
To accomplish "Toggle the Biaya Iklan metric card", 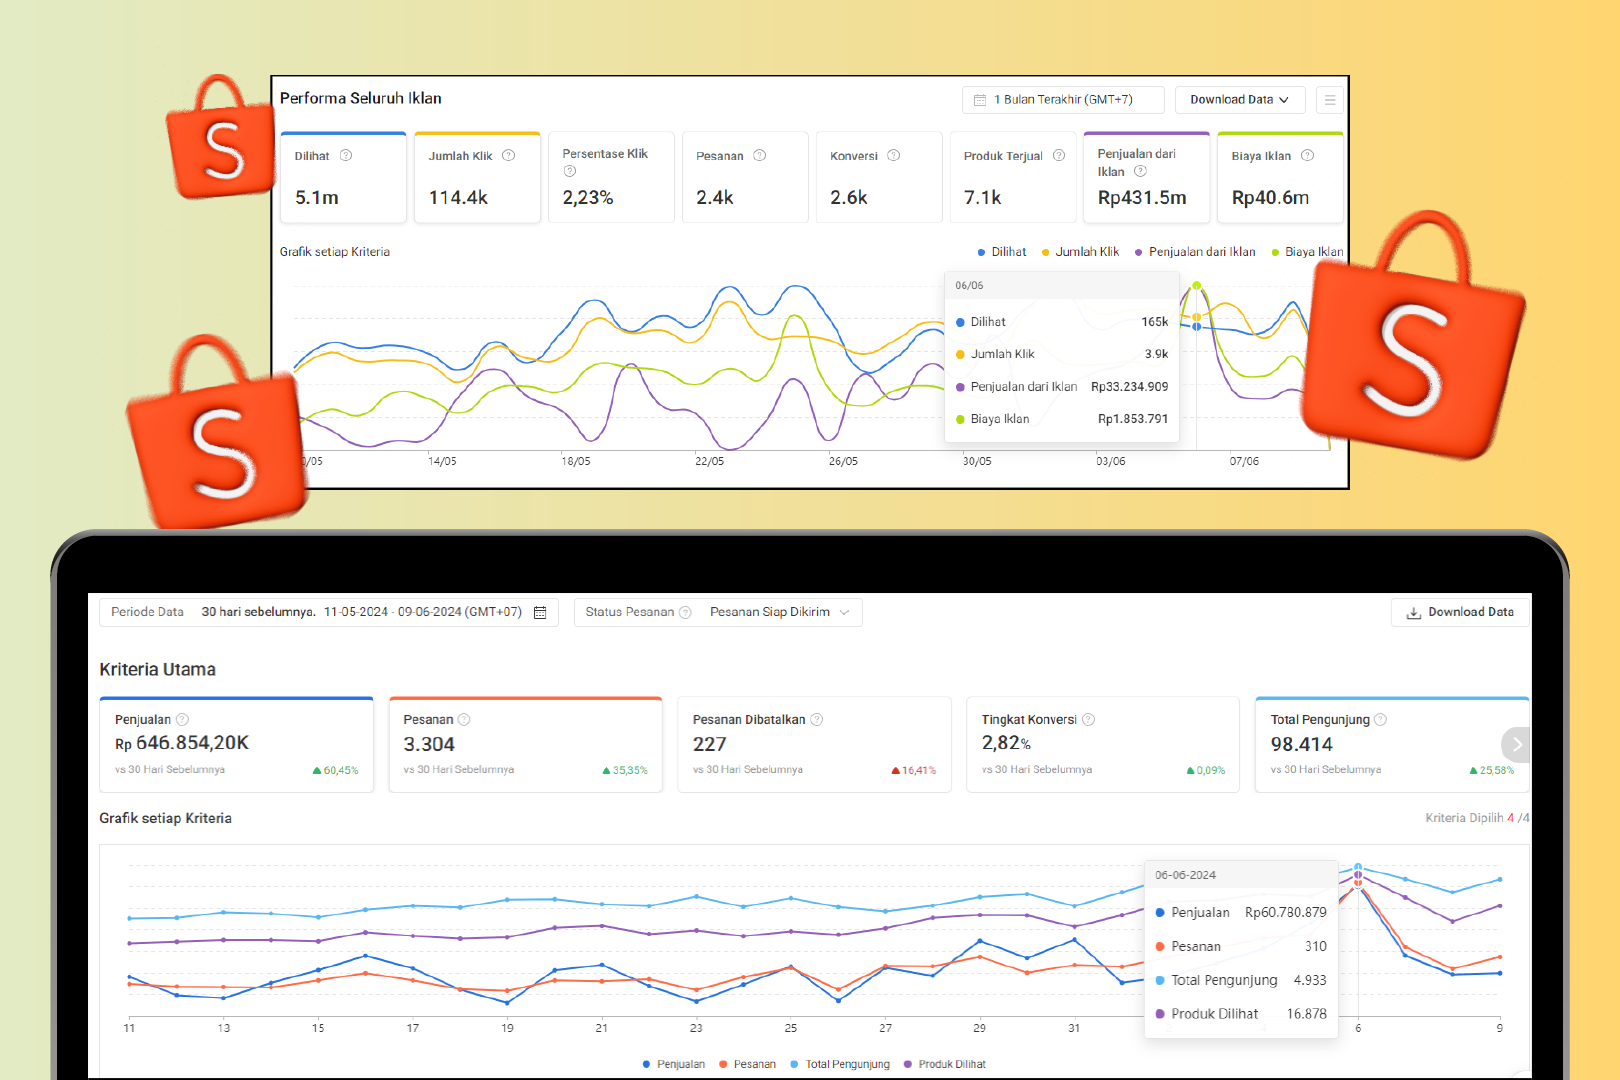I will [x=1280, y=177].
